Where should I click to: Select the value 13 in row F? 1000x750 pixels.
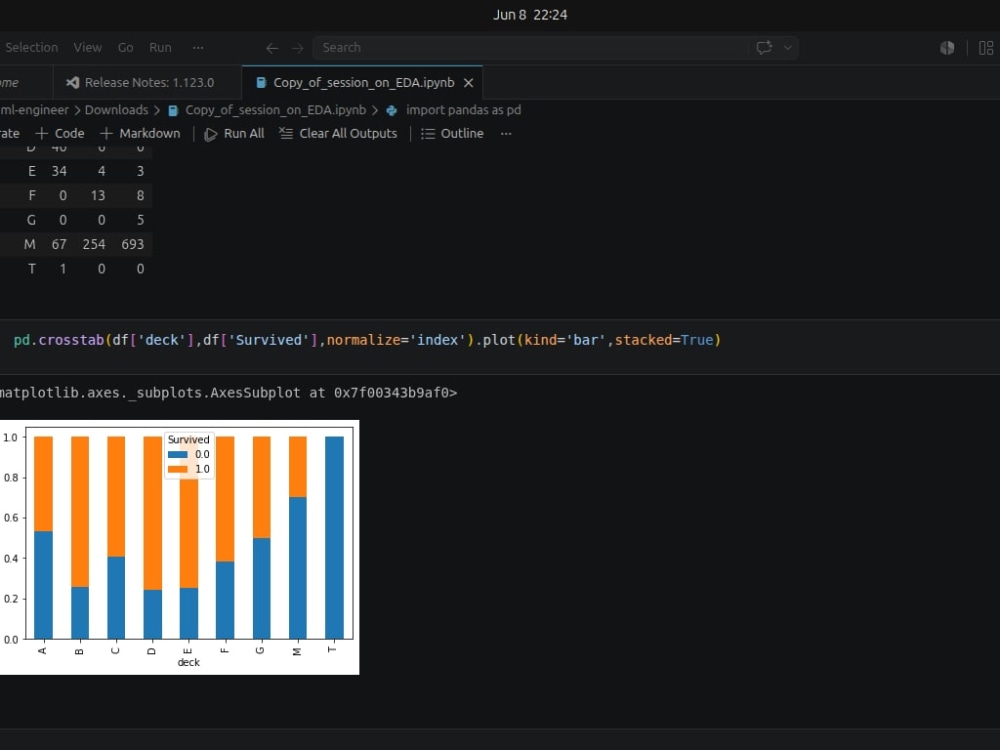(x=98, y=196)
